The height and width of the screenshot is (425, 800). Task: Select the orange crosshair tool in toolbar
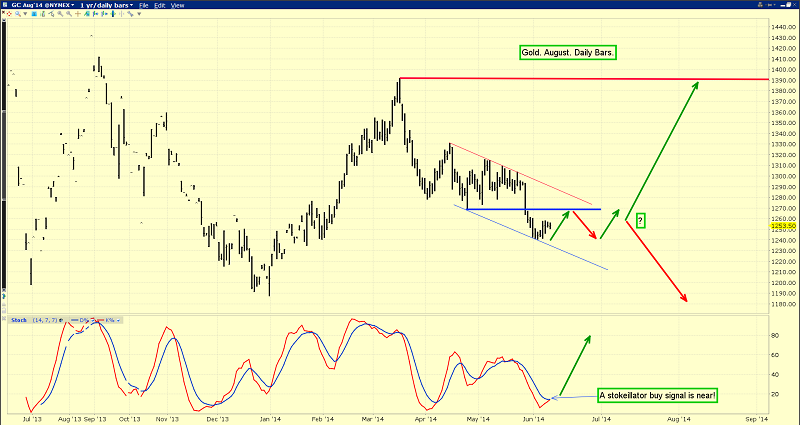click(x=78, y=14)
